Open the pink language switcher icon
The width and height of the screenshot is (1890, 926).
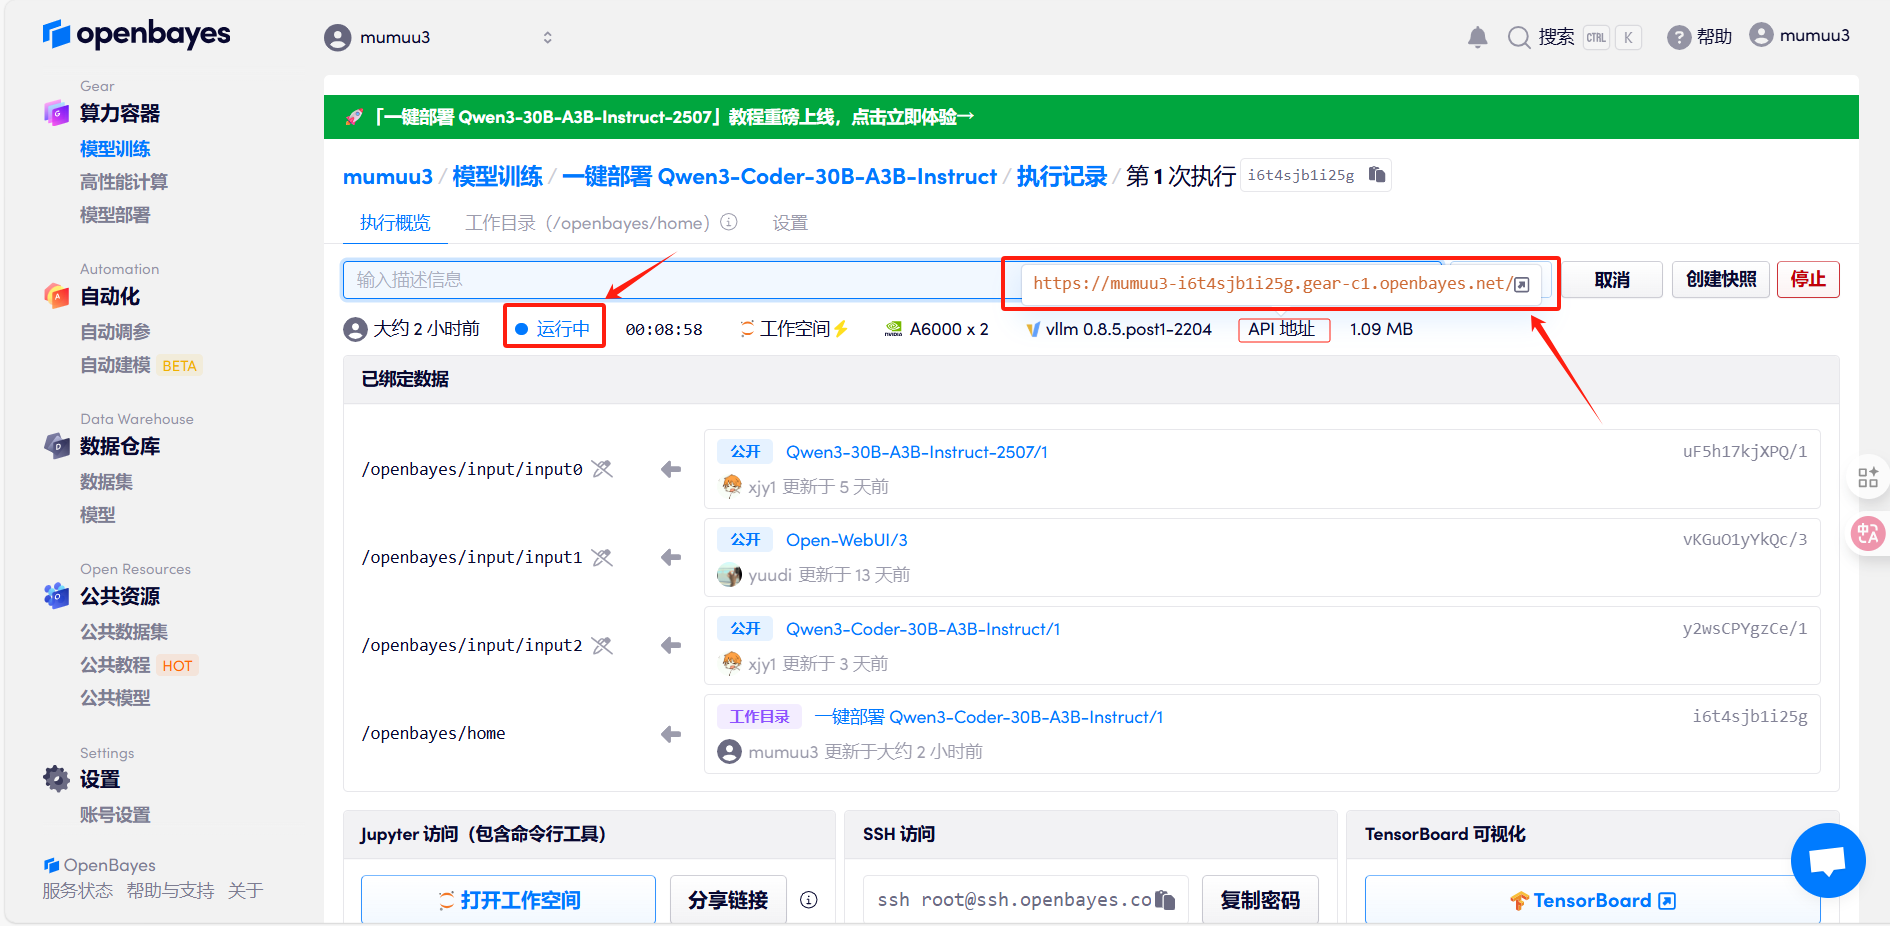pyautogui.click(x=1868, y=533)
